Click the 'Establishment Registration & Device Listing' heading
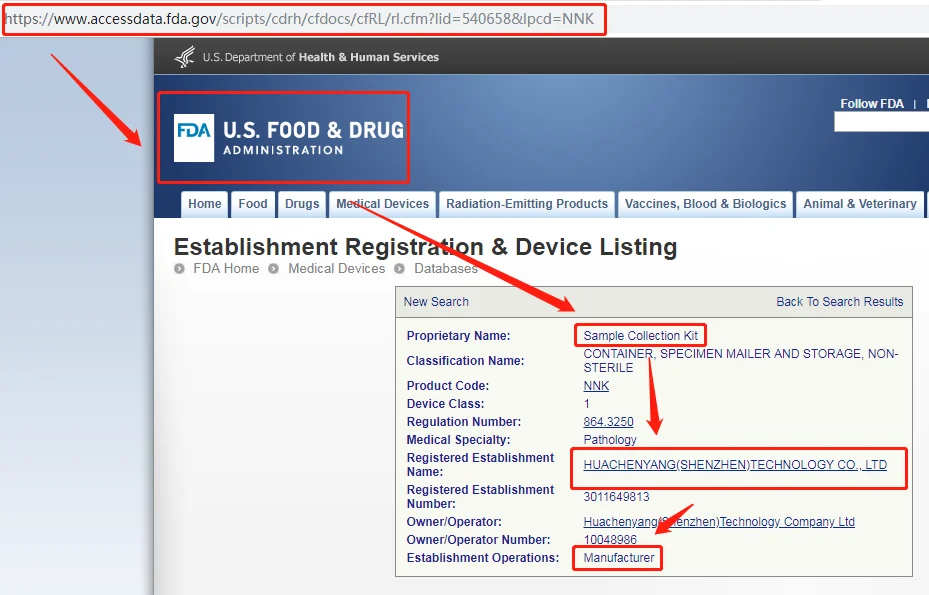The image size is (929, 595). click(x=425, y=247)
